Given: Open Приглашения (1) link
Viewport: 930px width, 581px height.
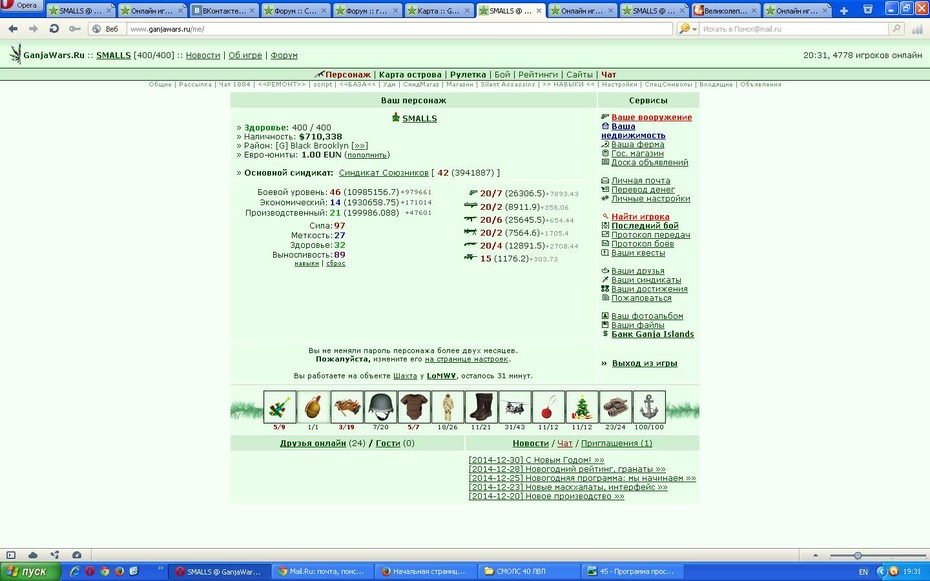Looking at the screenshot, I should coord(616,443).
